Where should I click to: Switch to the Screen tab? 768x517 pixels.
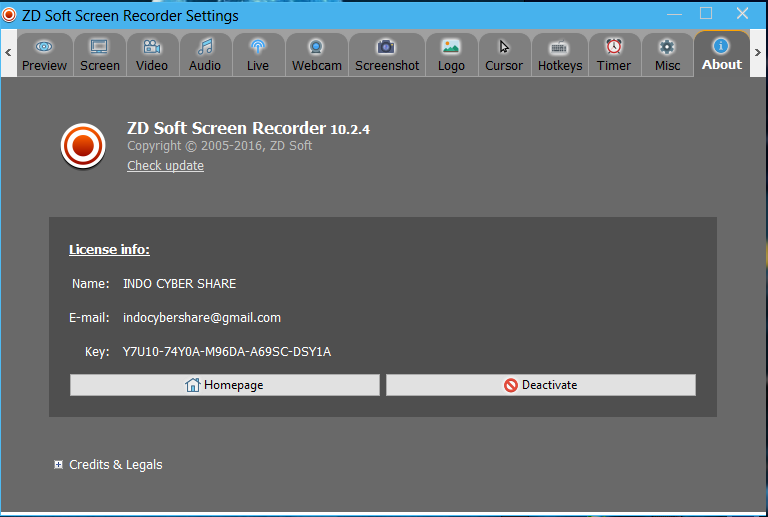click(x=100, y=55)
